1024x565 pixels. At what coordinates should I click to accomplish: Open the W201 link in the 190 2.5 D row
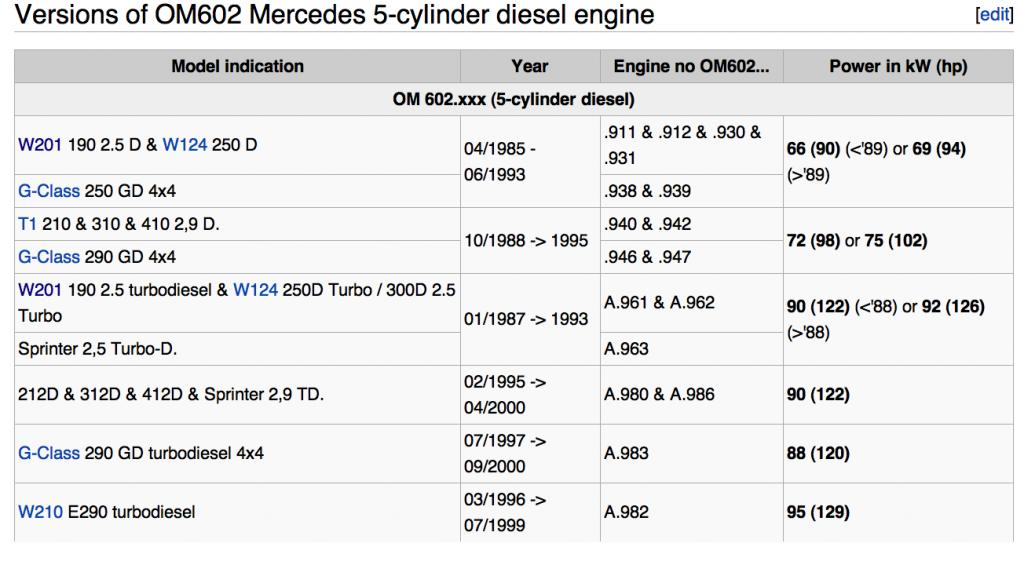[x=38, y=144]
